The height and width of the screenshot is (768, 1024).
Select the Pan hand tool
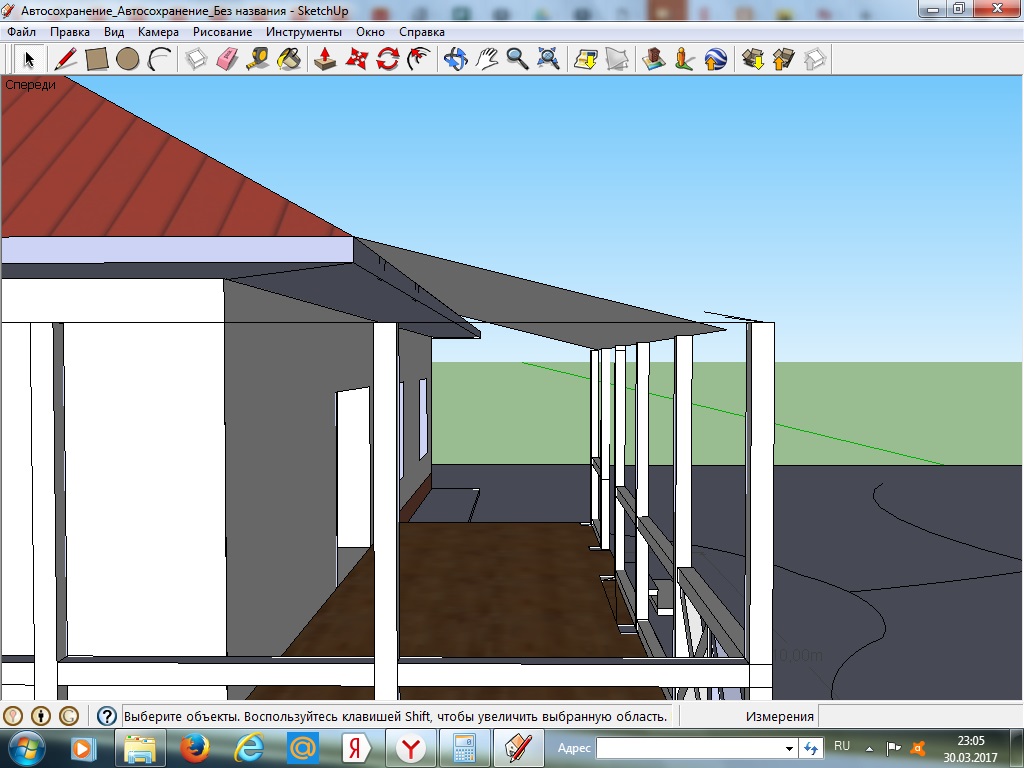tap(486, 59)
